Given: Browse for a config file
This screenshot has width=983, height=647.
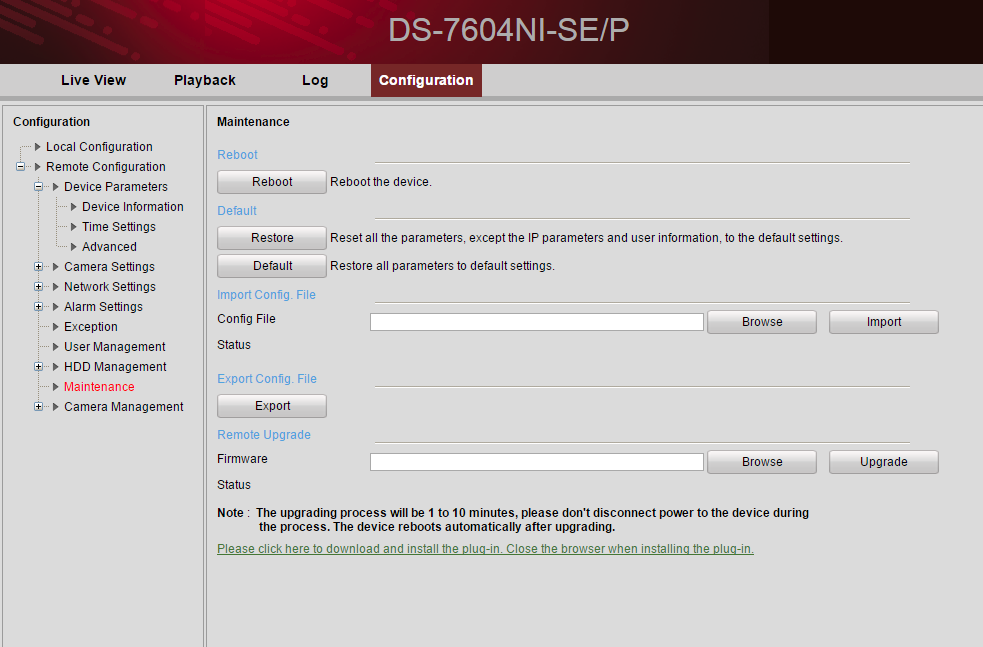Looking at the screenshot, I should [x=762, y=322].
